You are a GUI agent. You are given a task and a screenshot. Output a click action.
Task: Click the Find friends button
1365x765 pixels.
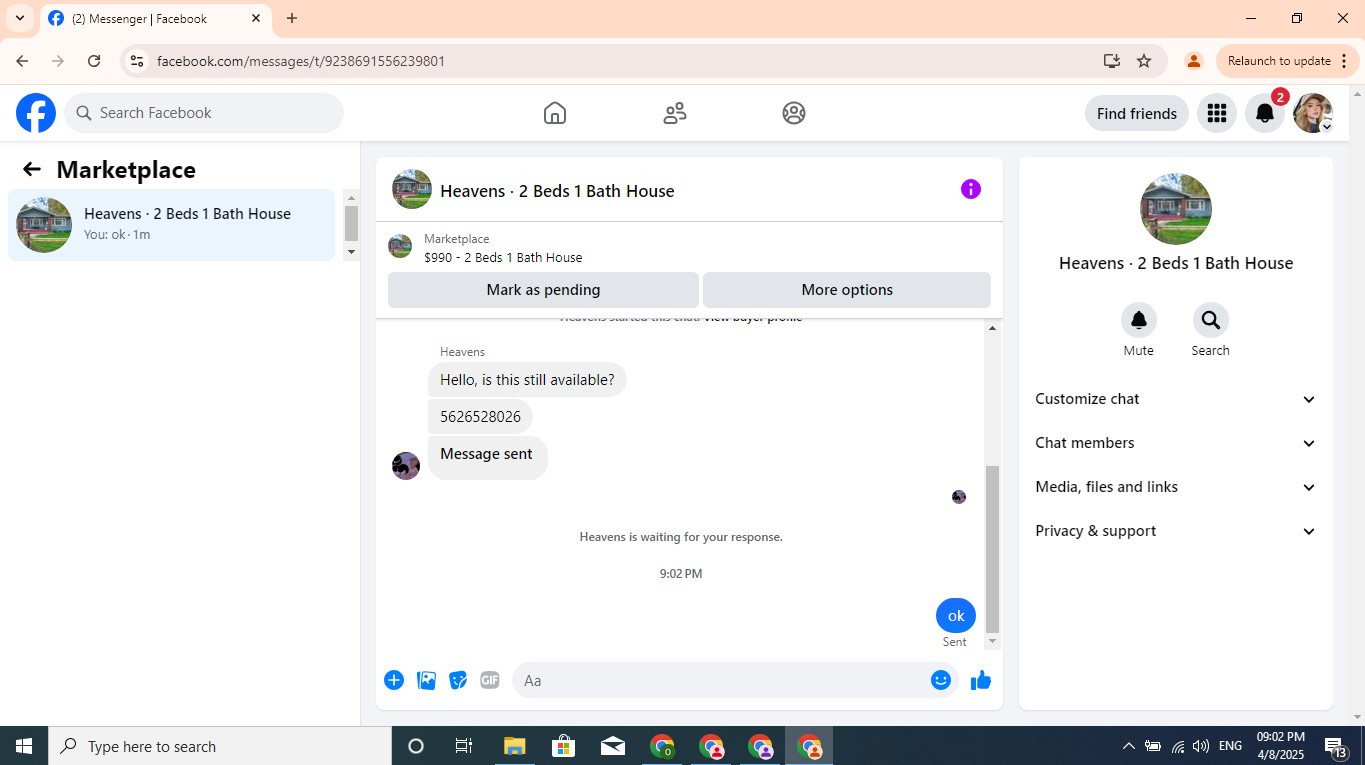click(1136, 113)
